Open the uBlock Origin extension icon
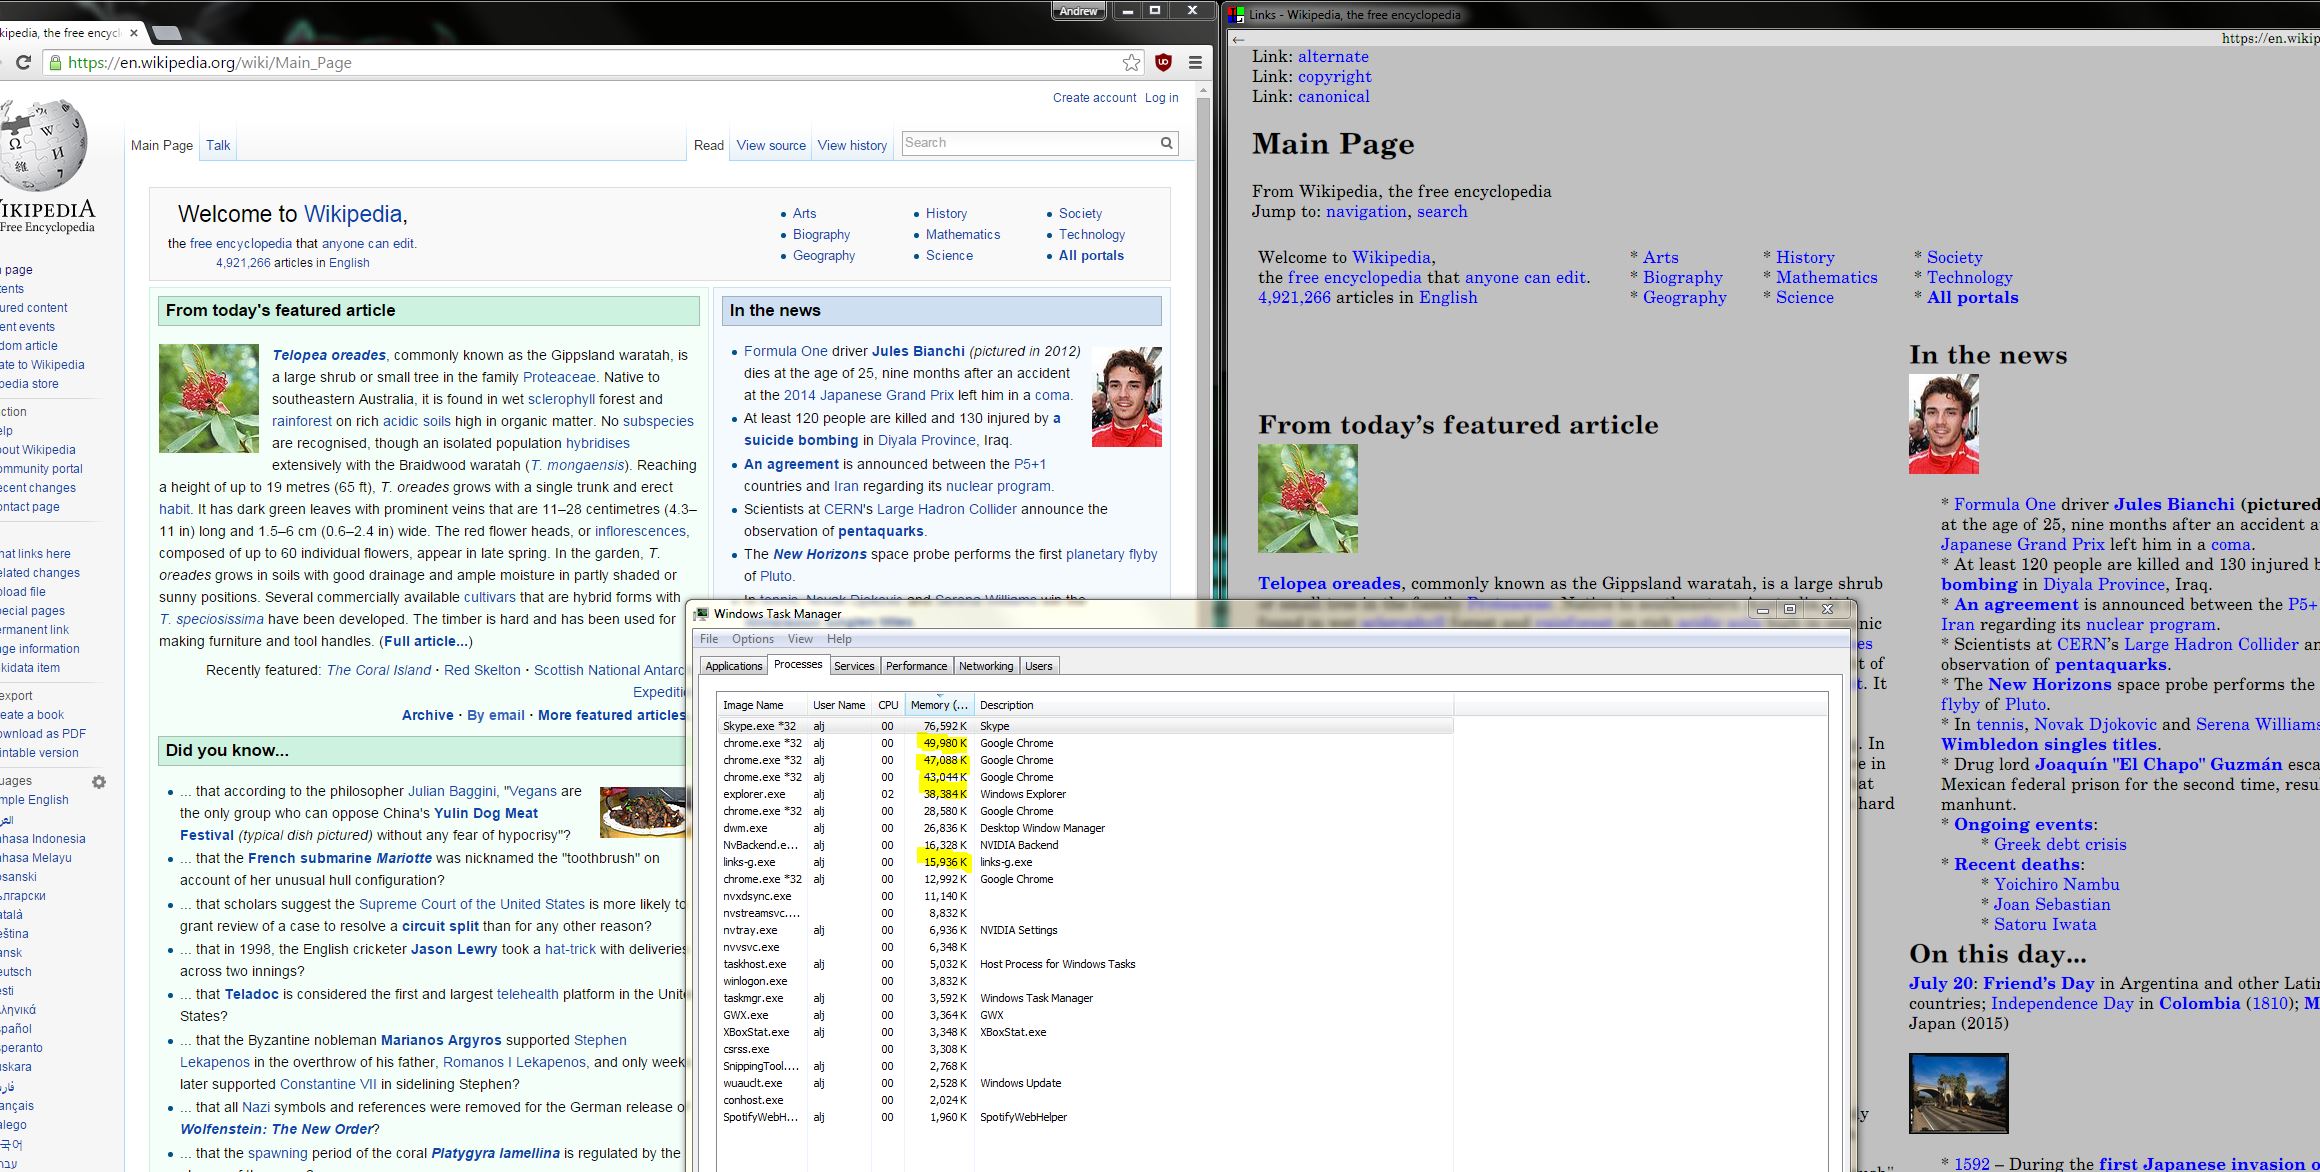The width and height of the screenshot is (2320, 1172). (x=1163, y=63)
